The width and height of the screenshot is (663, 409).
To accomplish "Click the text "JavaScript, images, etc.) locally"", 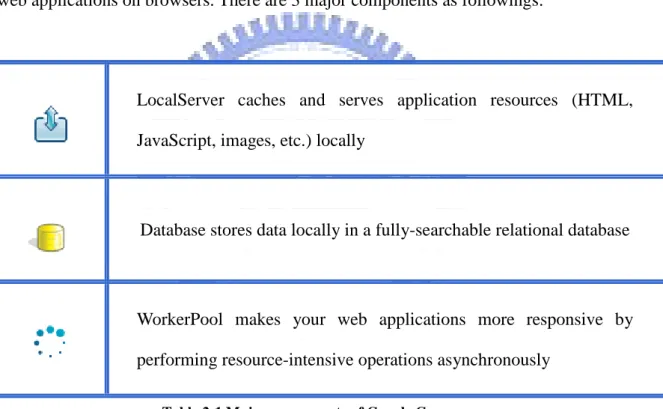I will coord(251,141).
